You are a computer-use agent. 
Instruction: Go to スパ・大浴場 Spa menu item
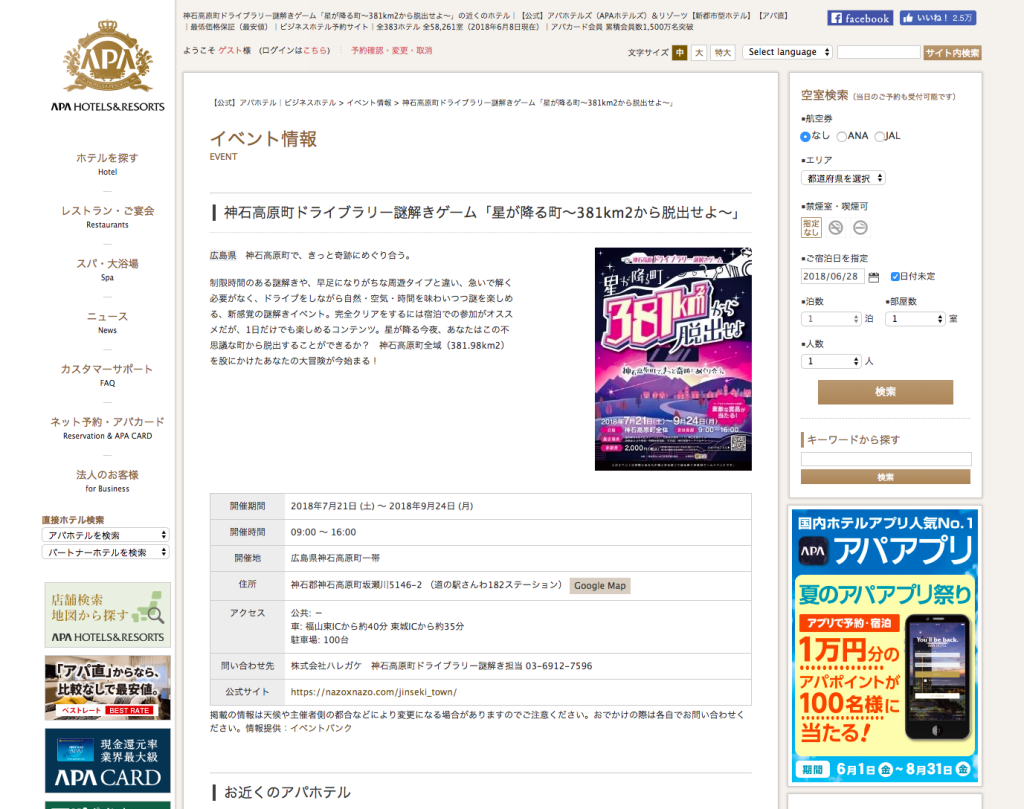(107, 269)
